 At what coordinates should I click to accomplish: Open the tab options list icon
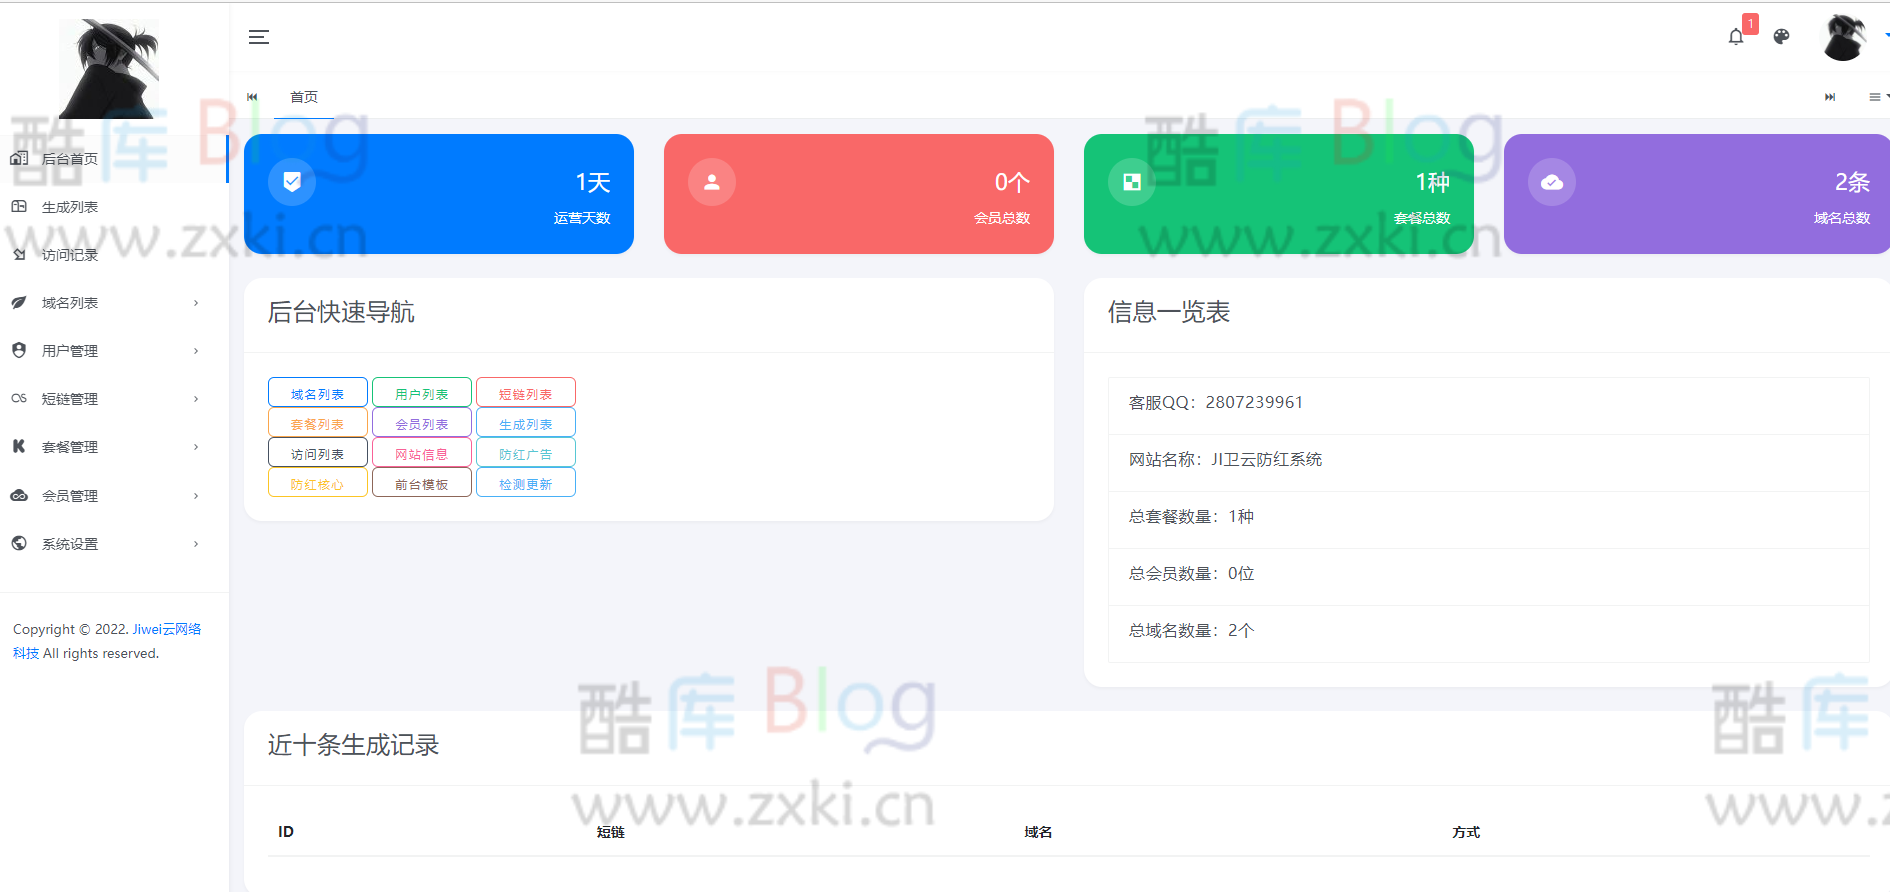point(1875,97)
